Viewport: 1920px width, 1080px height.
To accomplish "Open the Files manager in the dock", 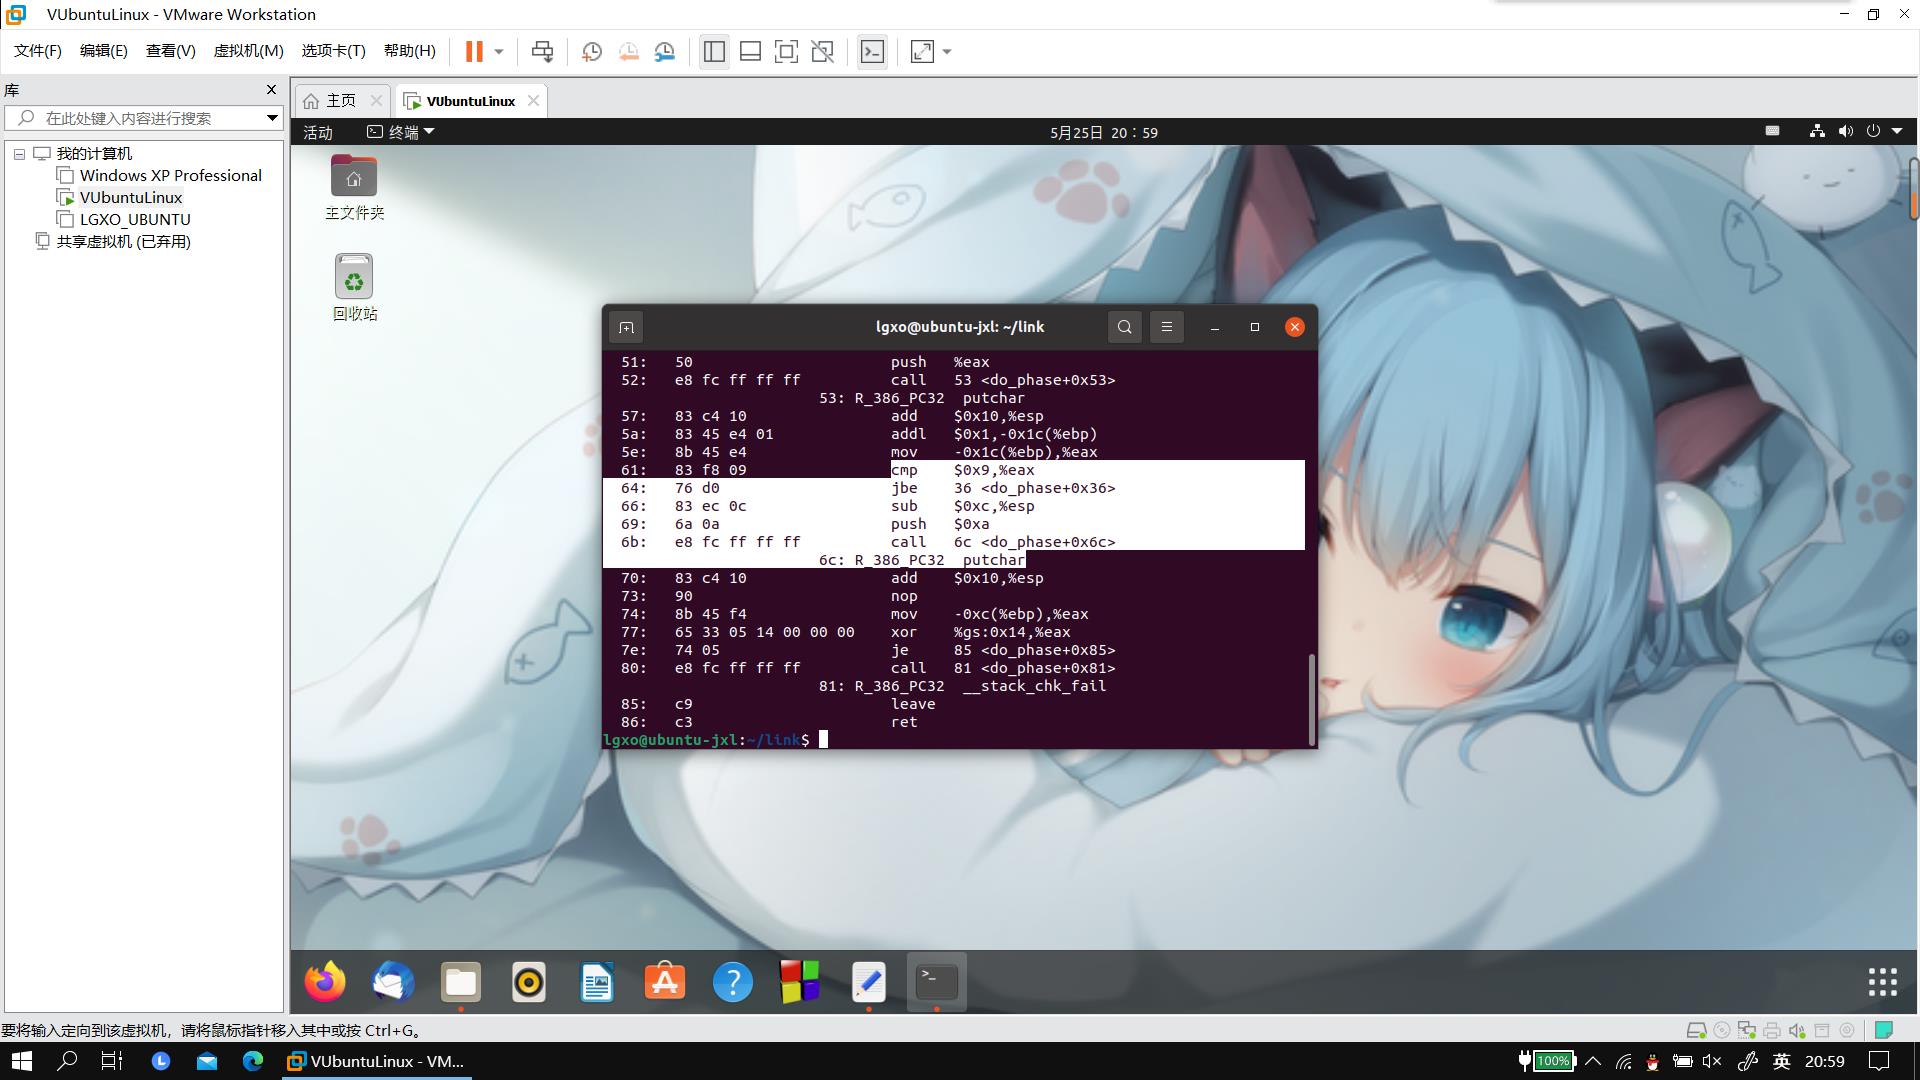I will pyautogui.click(x=460, y=982).
